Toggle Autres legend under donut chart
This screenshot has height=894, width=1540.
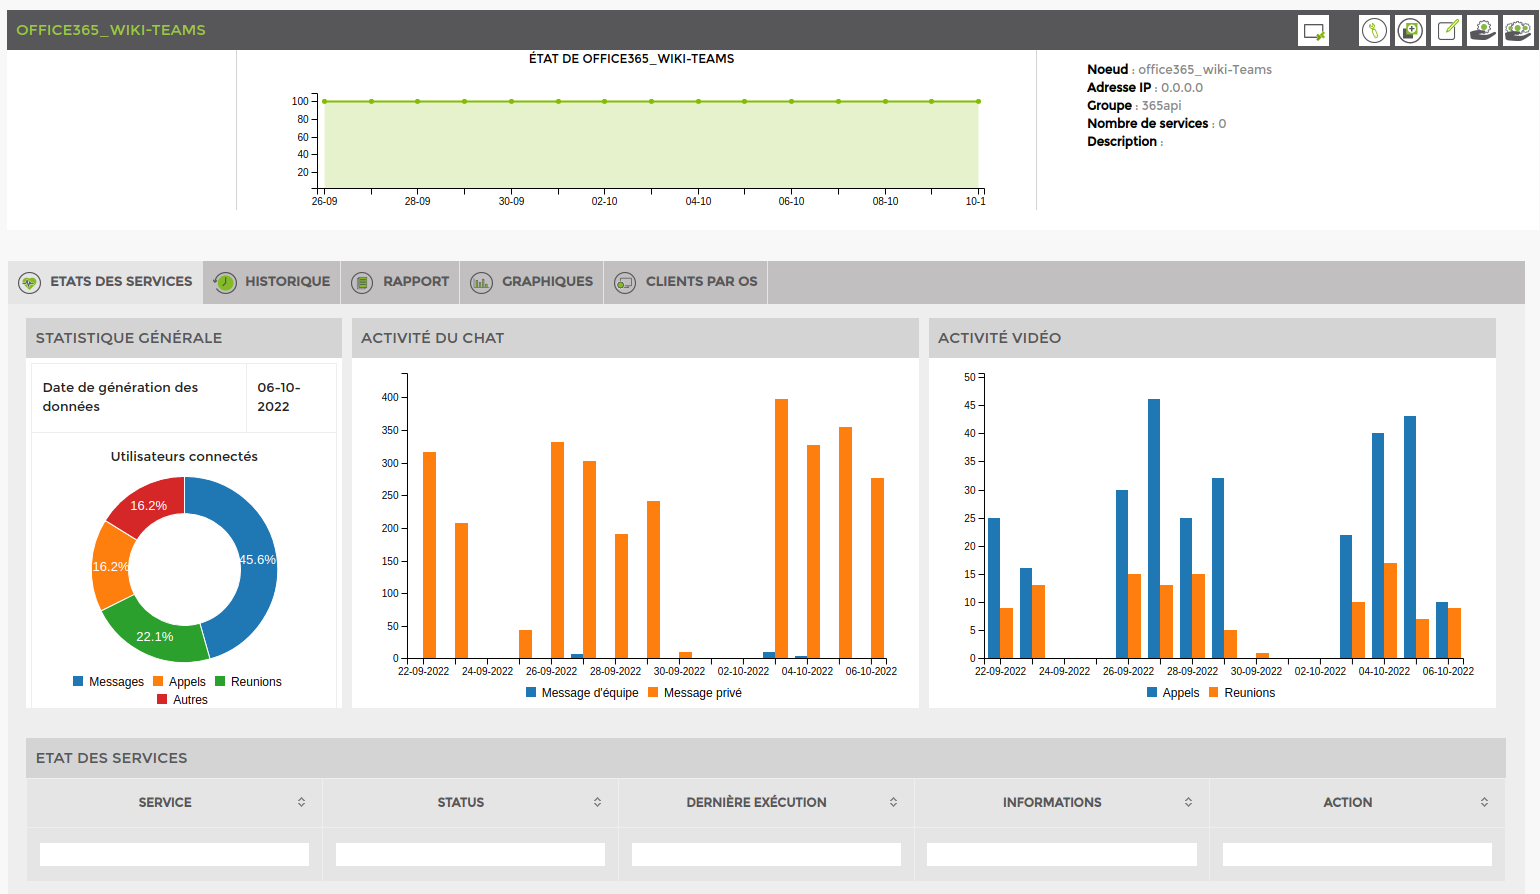pyautogui.click(x=182, y=700)
